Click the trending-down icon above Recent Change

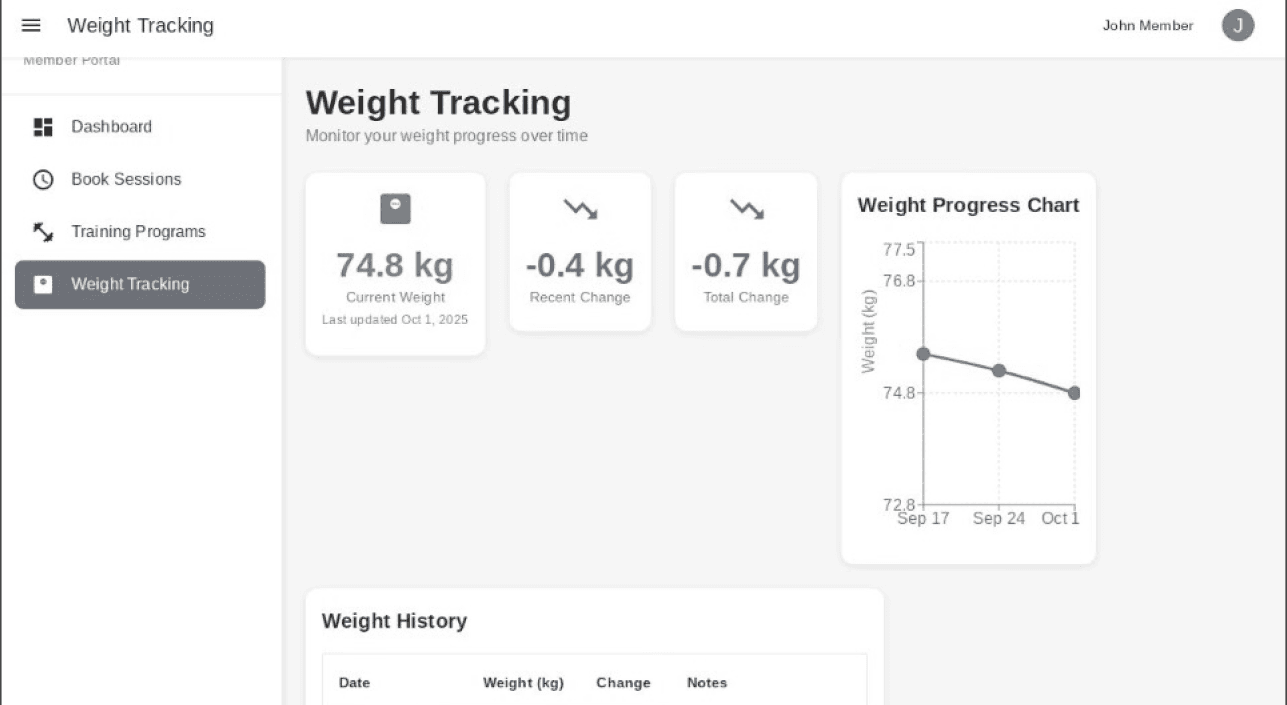point(580,208)
